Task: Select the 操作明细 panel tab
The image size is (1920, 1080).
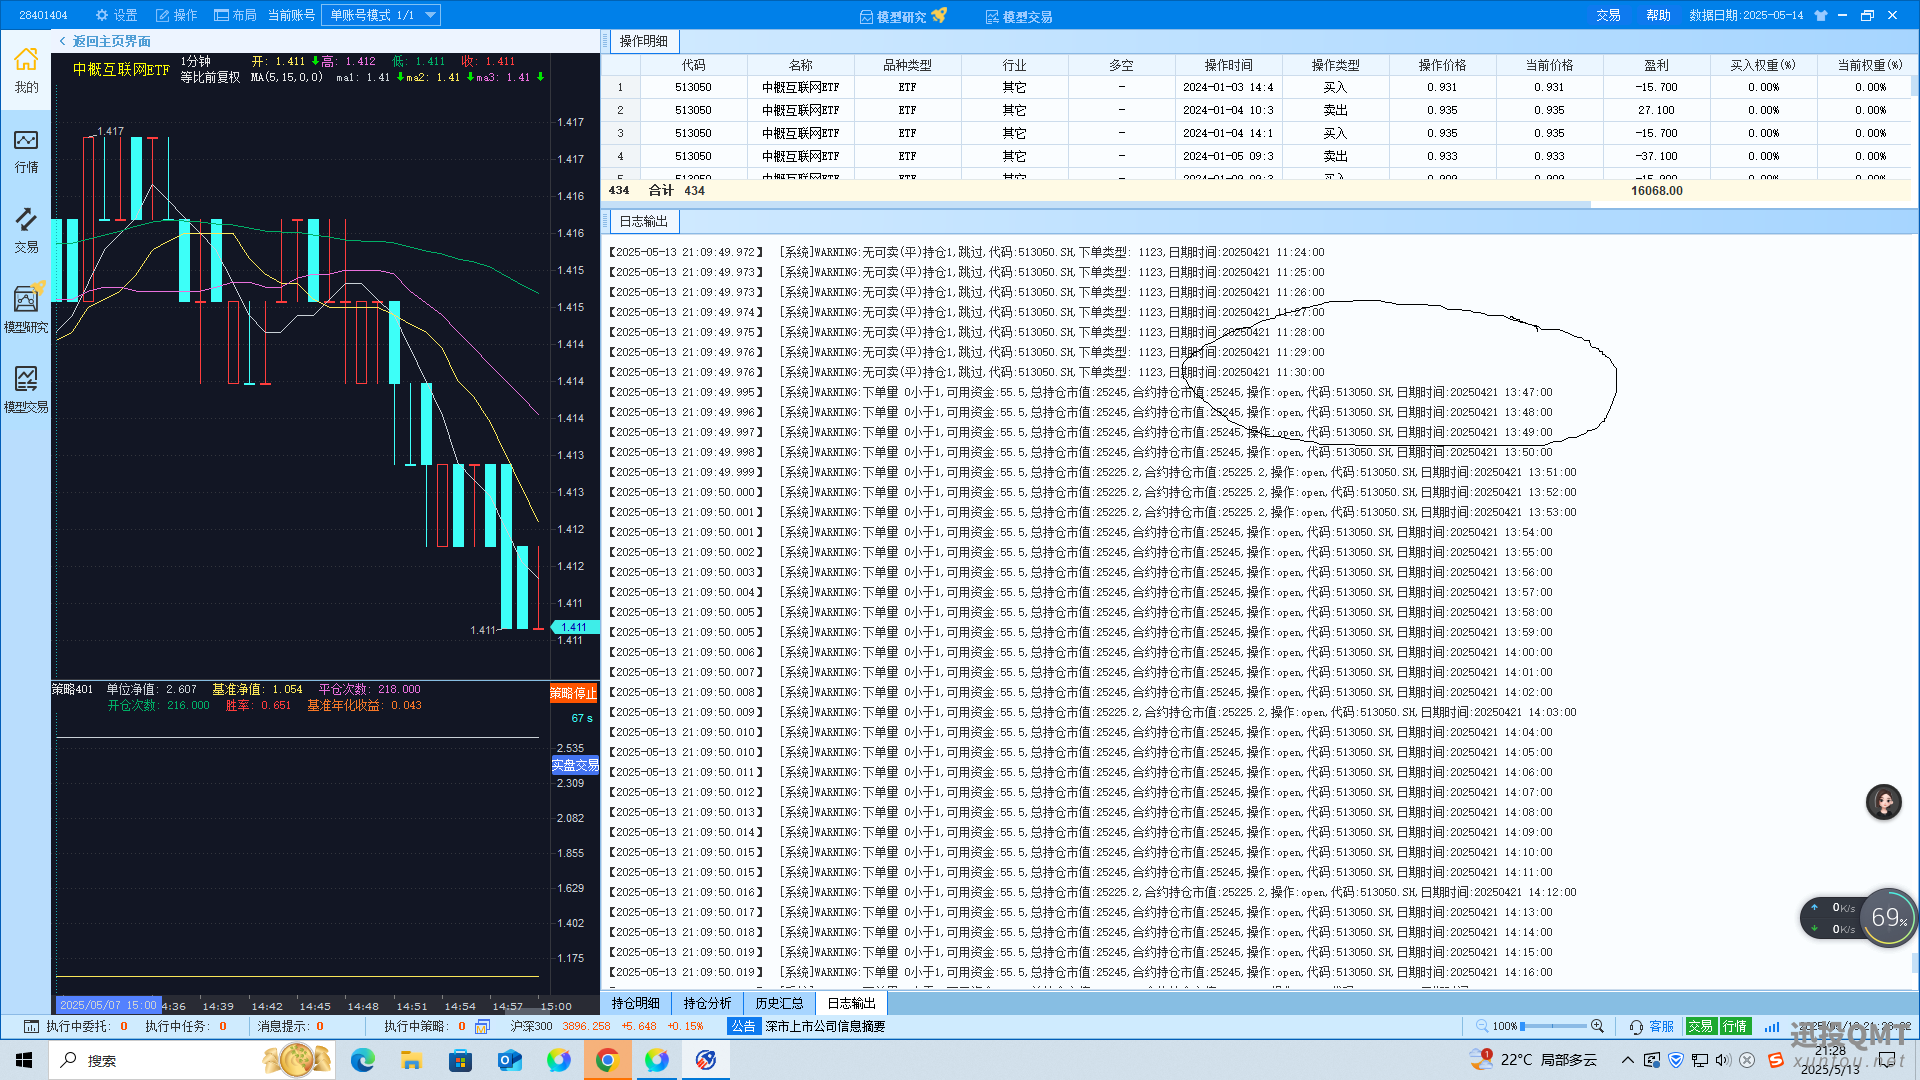Action: tap(643, 41)
